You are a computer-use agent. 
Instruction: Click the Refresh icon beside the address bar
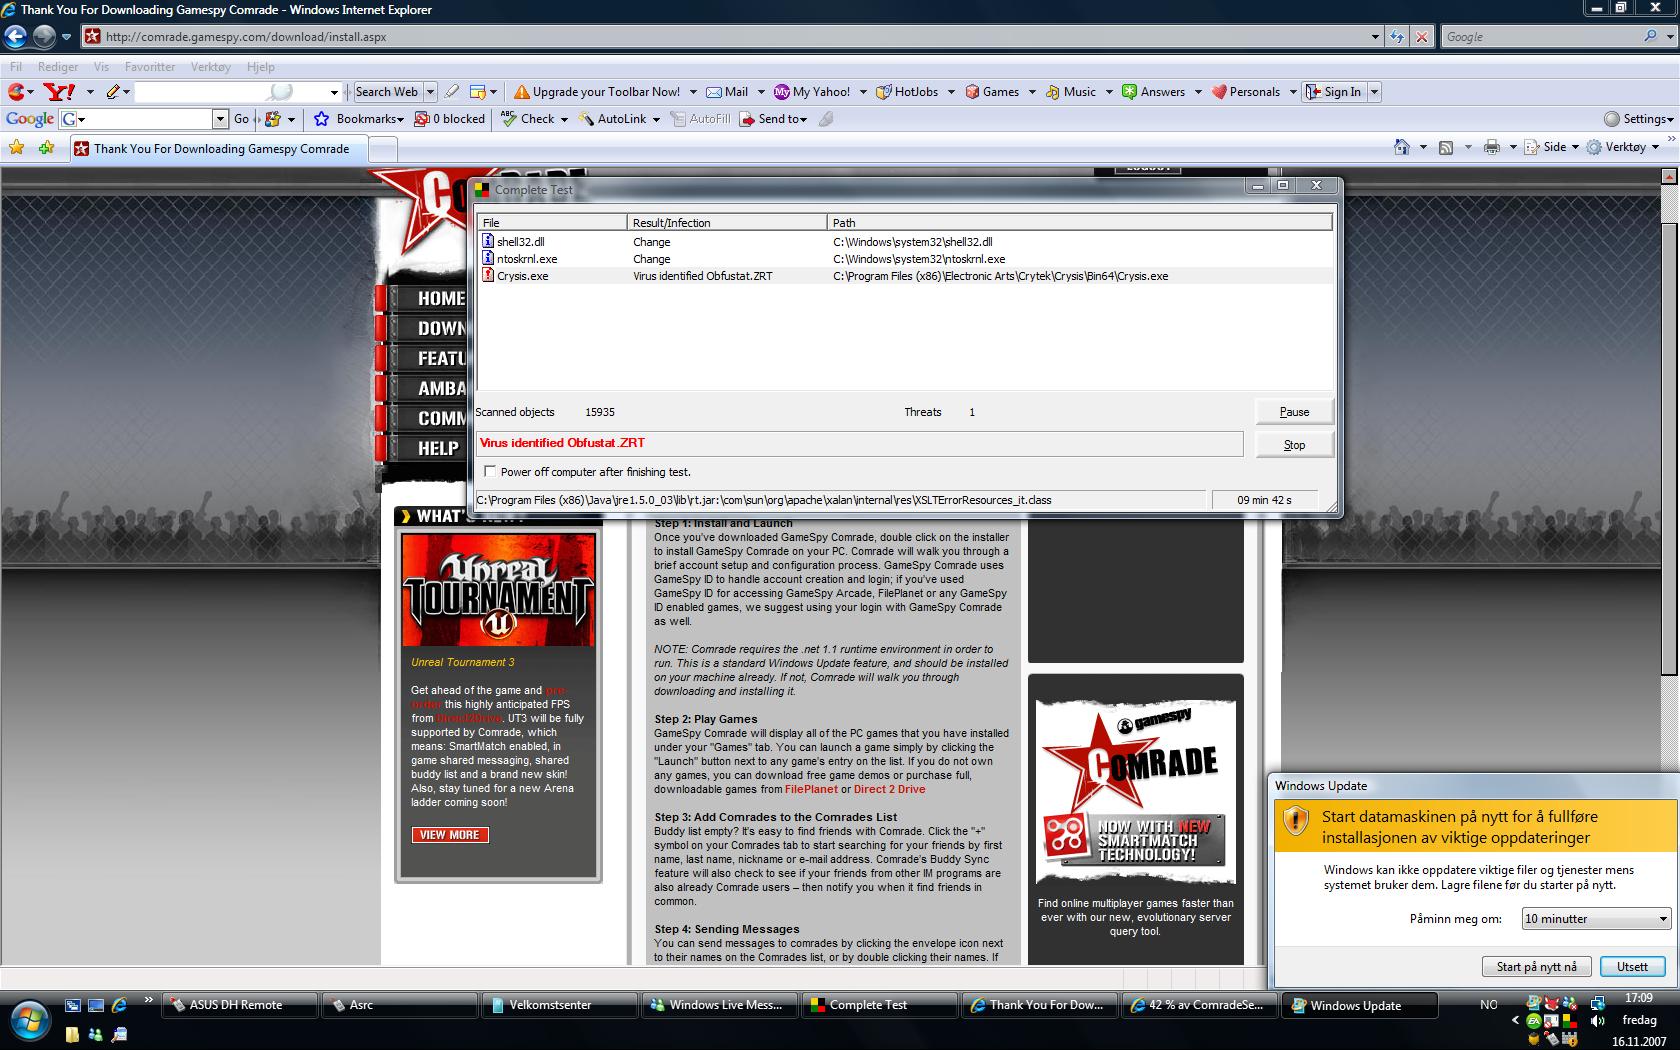coord(1397,37)
